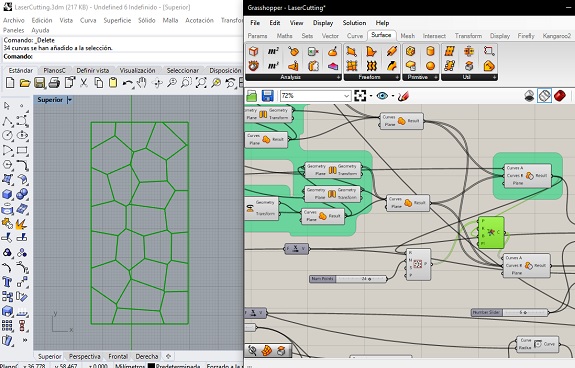This screenshot has width=575, height=368.
Task: Switch to Derecha viewport tab
Action: 147,356
